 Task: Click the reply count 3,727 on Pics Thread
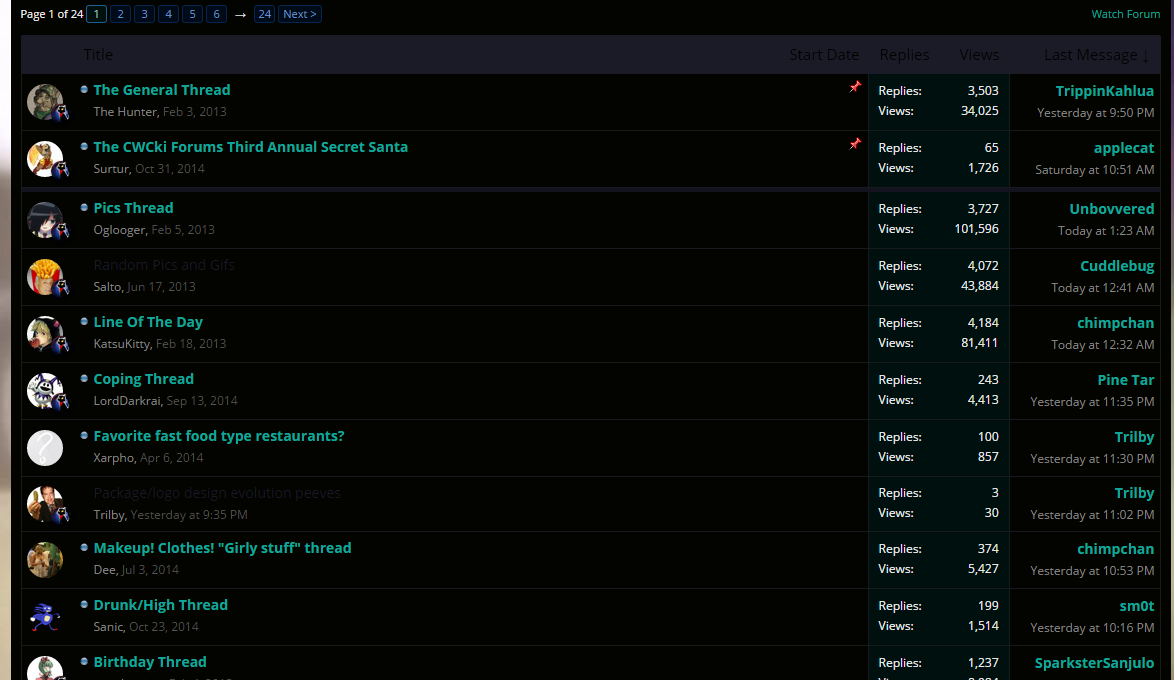(982, 209)
